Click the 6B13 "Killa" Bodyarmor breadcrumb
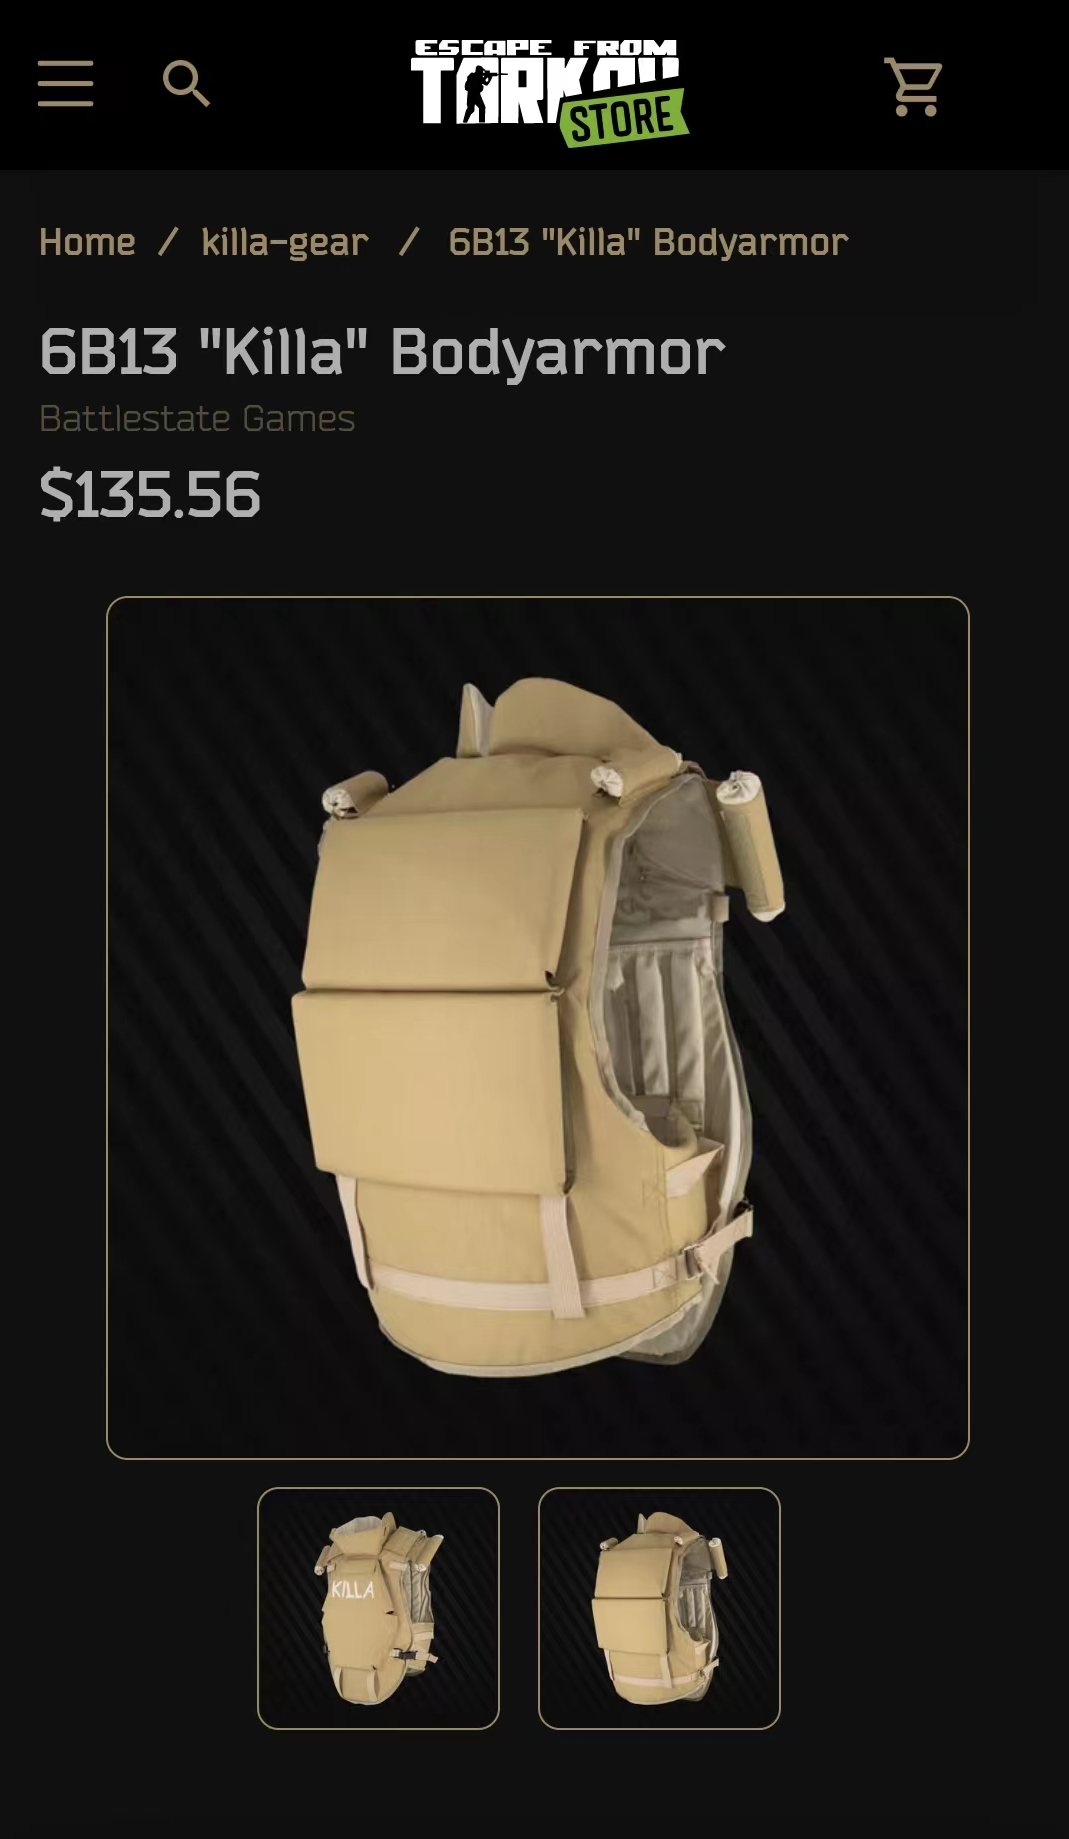This screenshot has height=1839, width=1069. (648, 242)
